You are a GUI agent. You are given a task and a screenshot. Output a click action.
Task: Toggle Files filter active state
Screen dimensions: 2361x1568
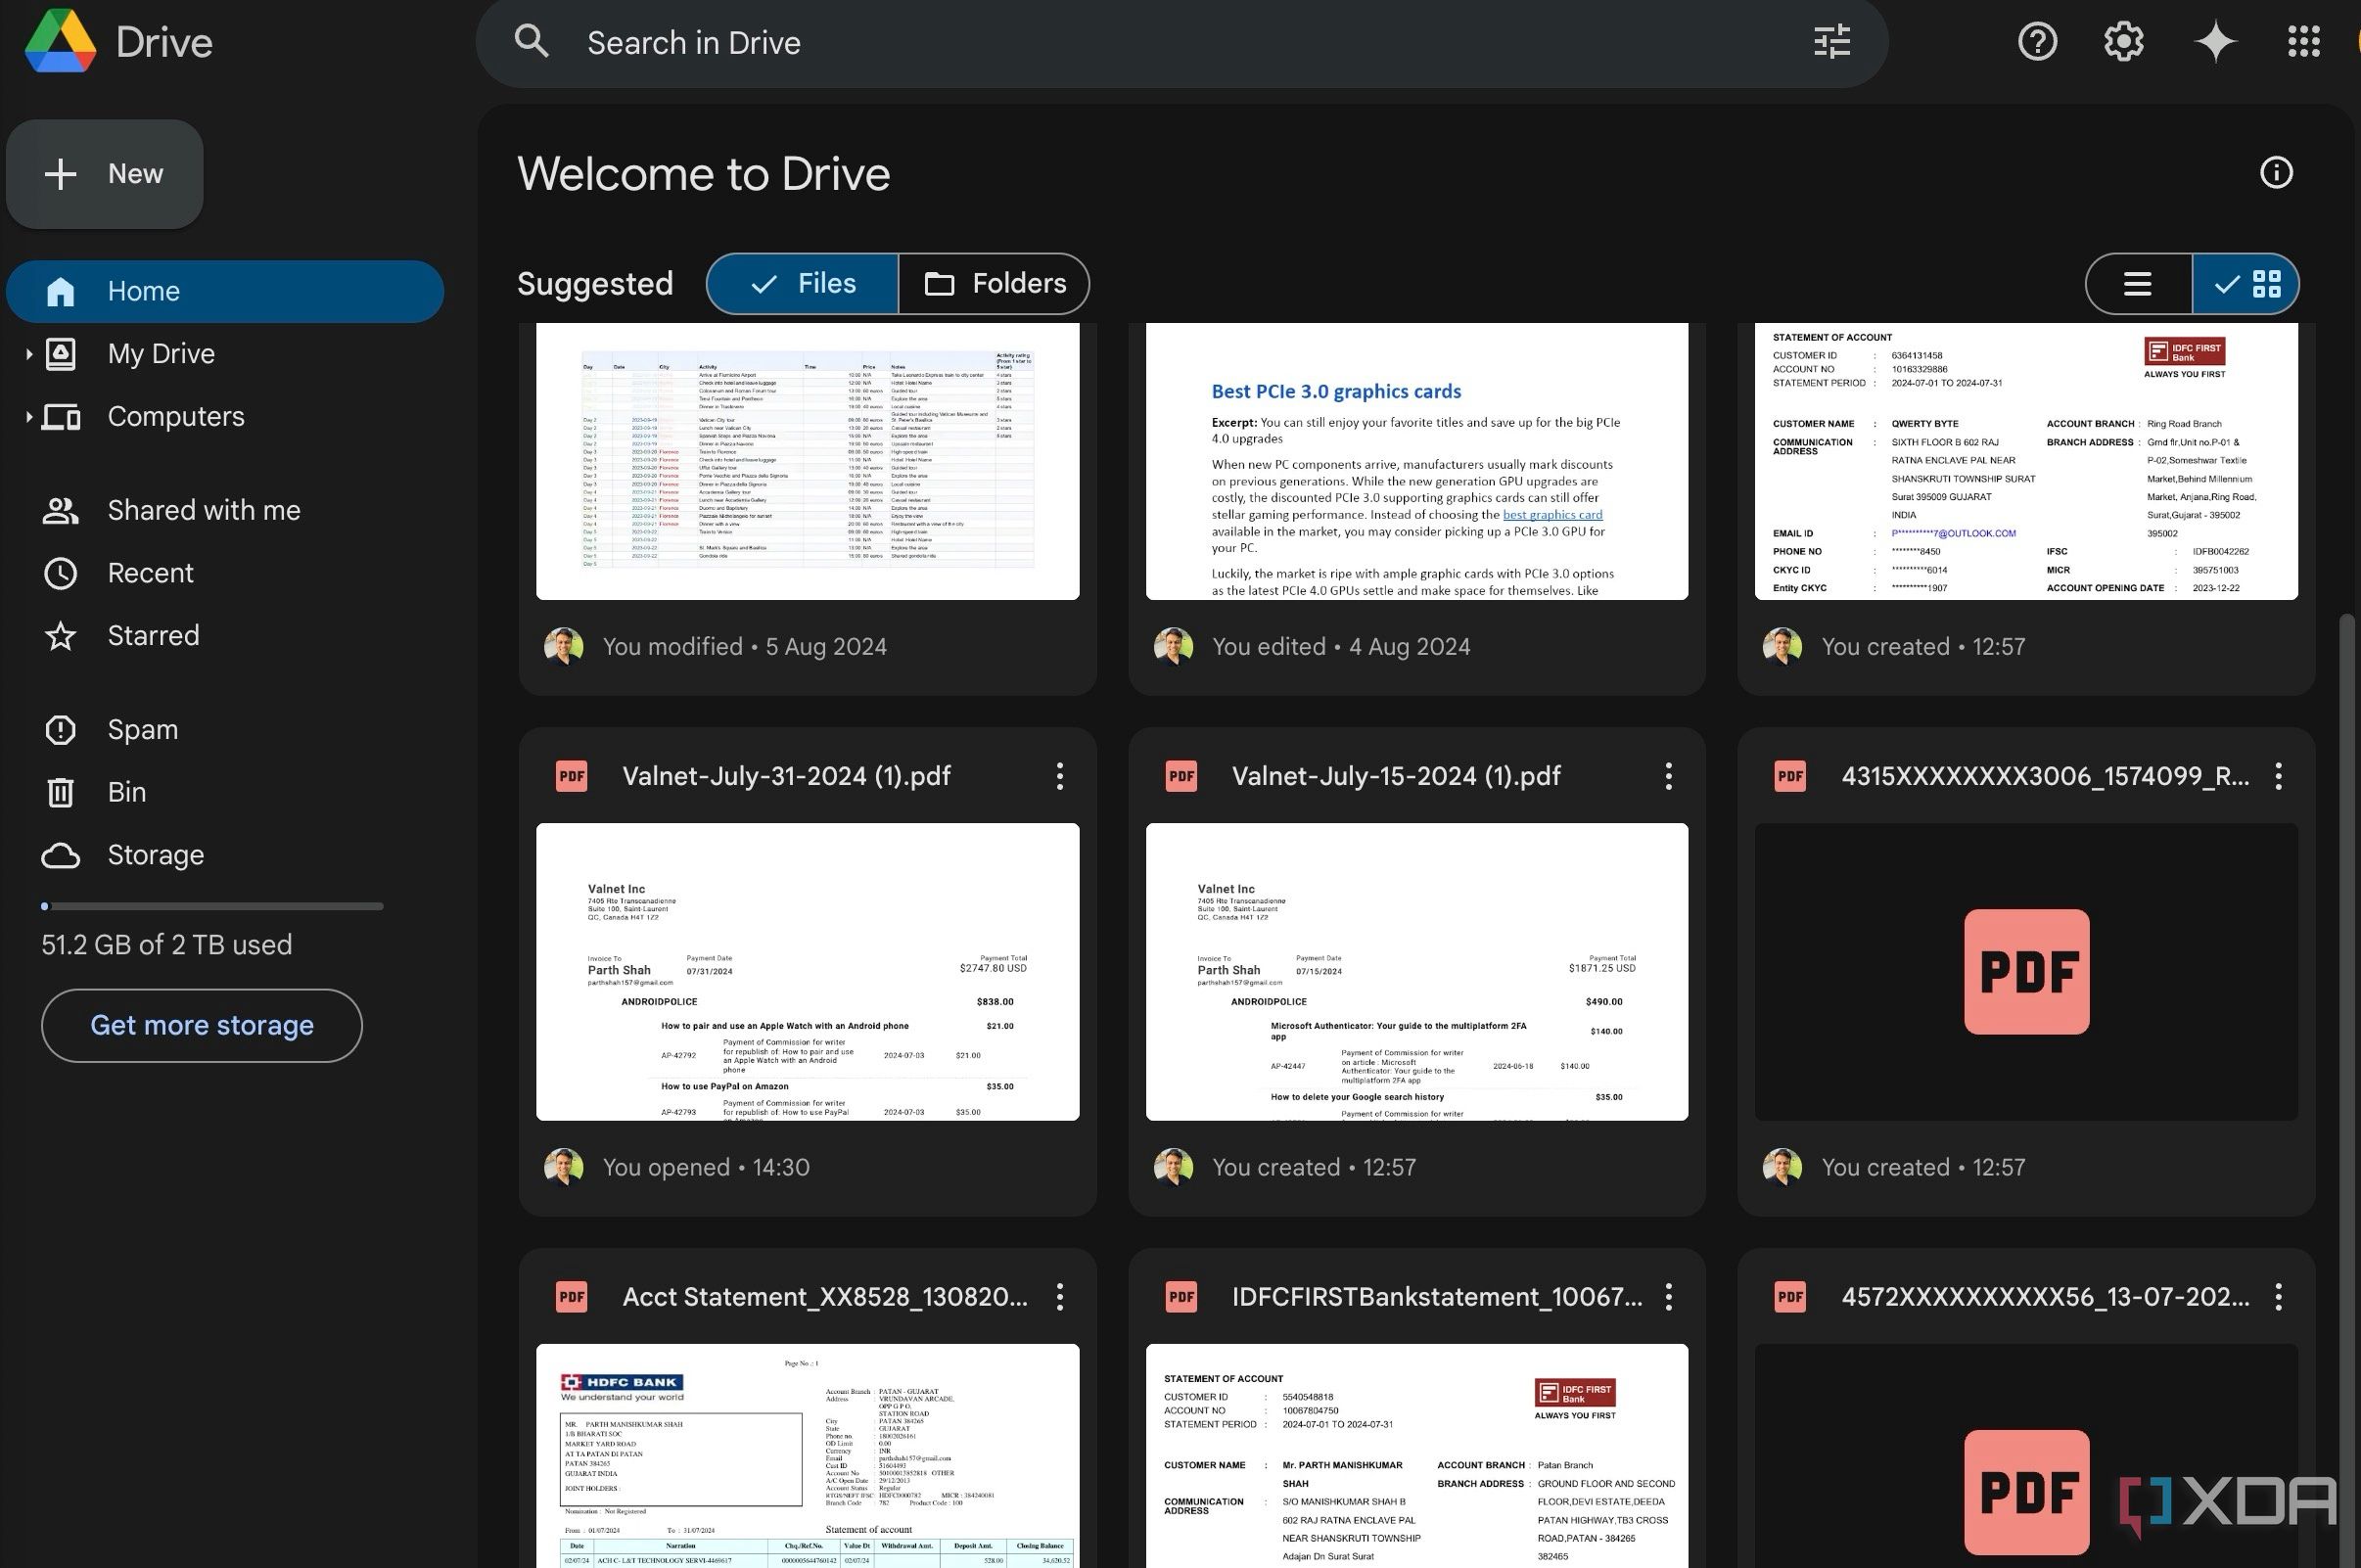(804, 282)
